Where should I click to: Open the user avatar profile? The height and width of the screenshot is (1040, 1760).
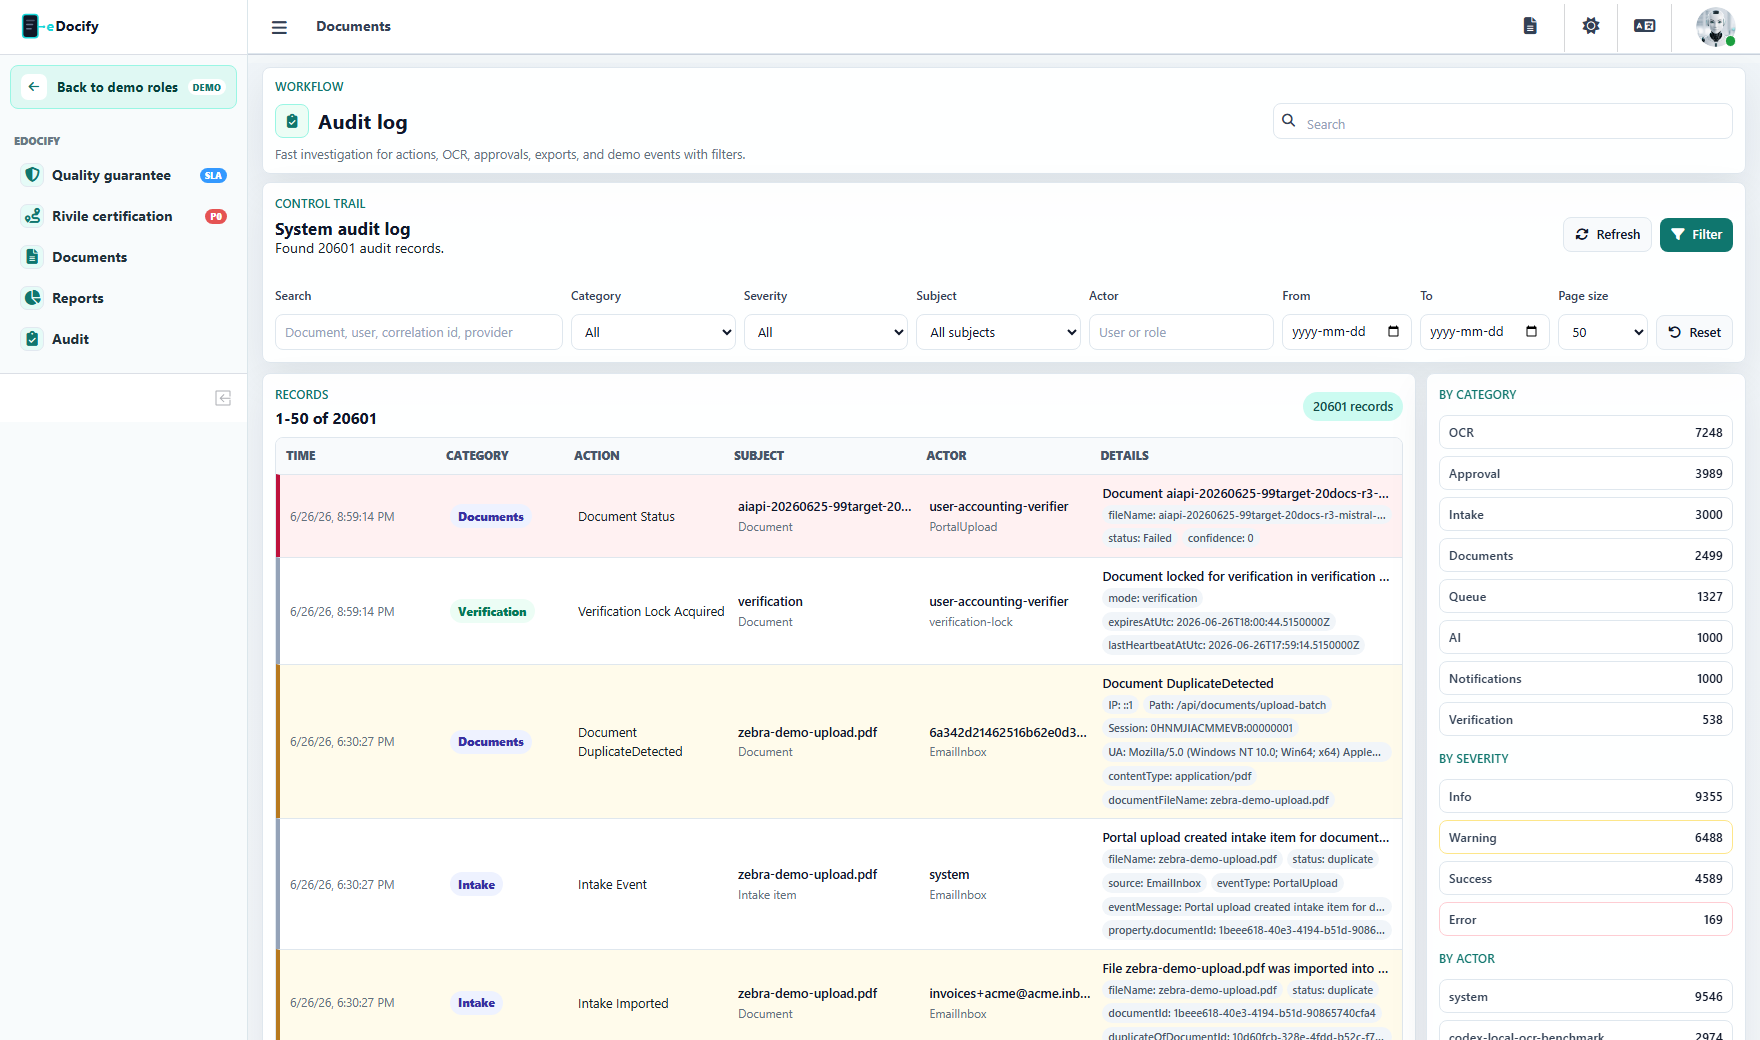1716,27
